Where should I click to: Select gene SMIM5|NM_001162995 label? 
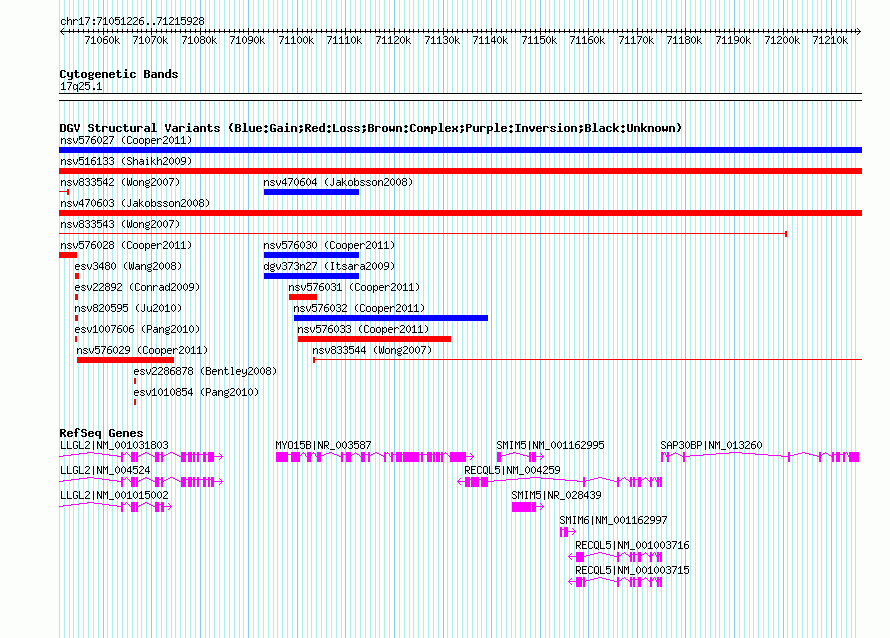click(551, 446)
